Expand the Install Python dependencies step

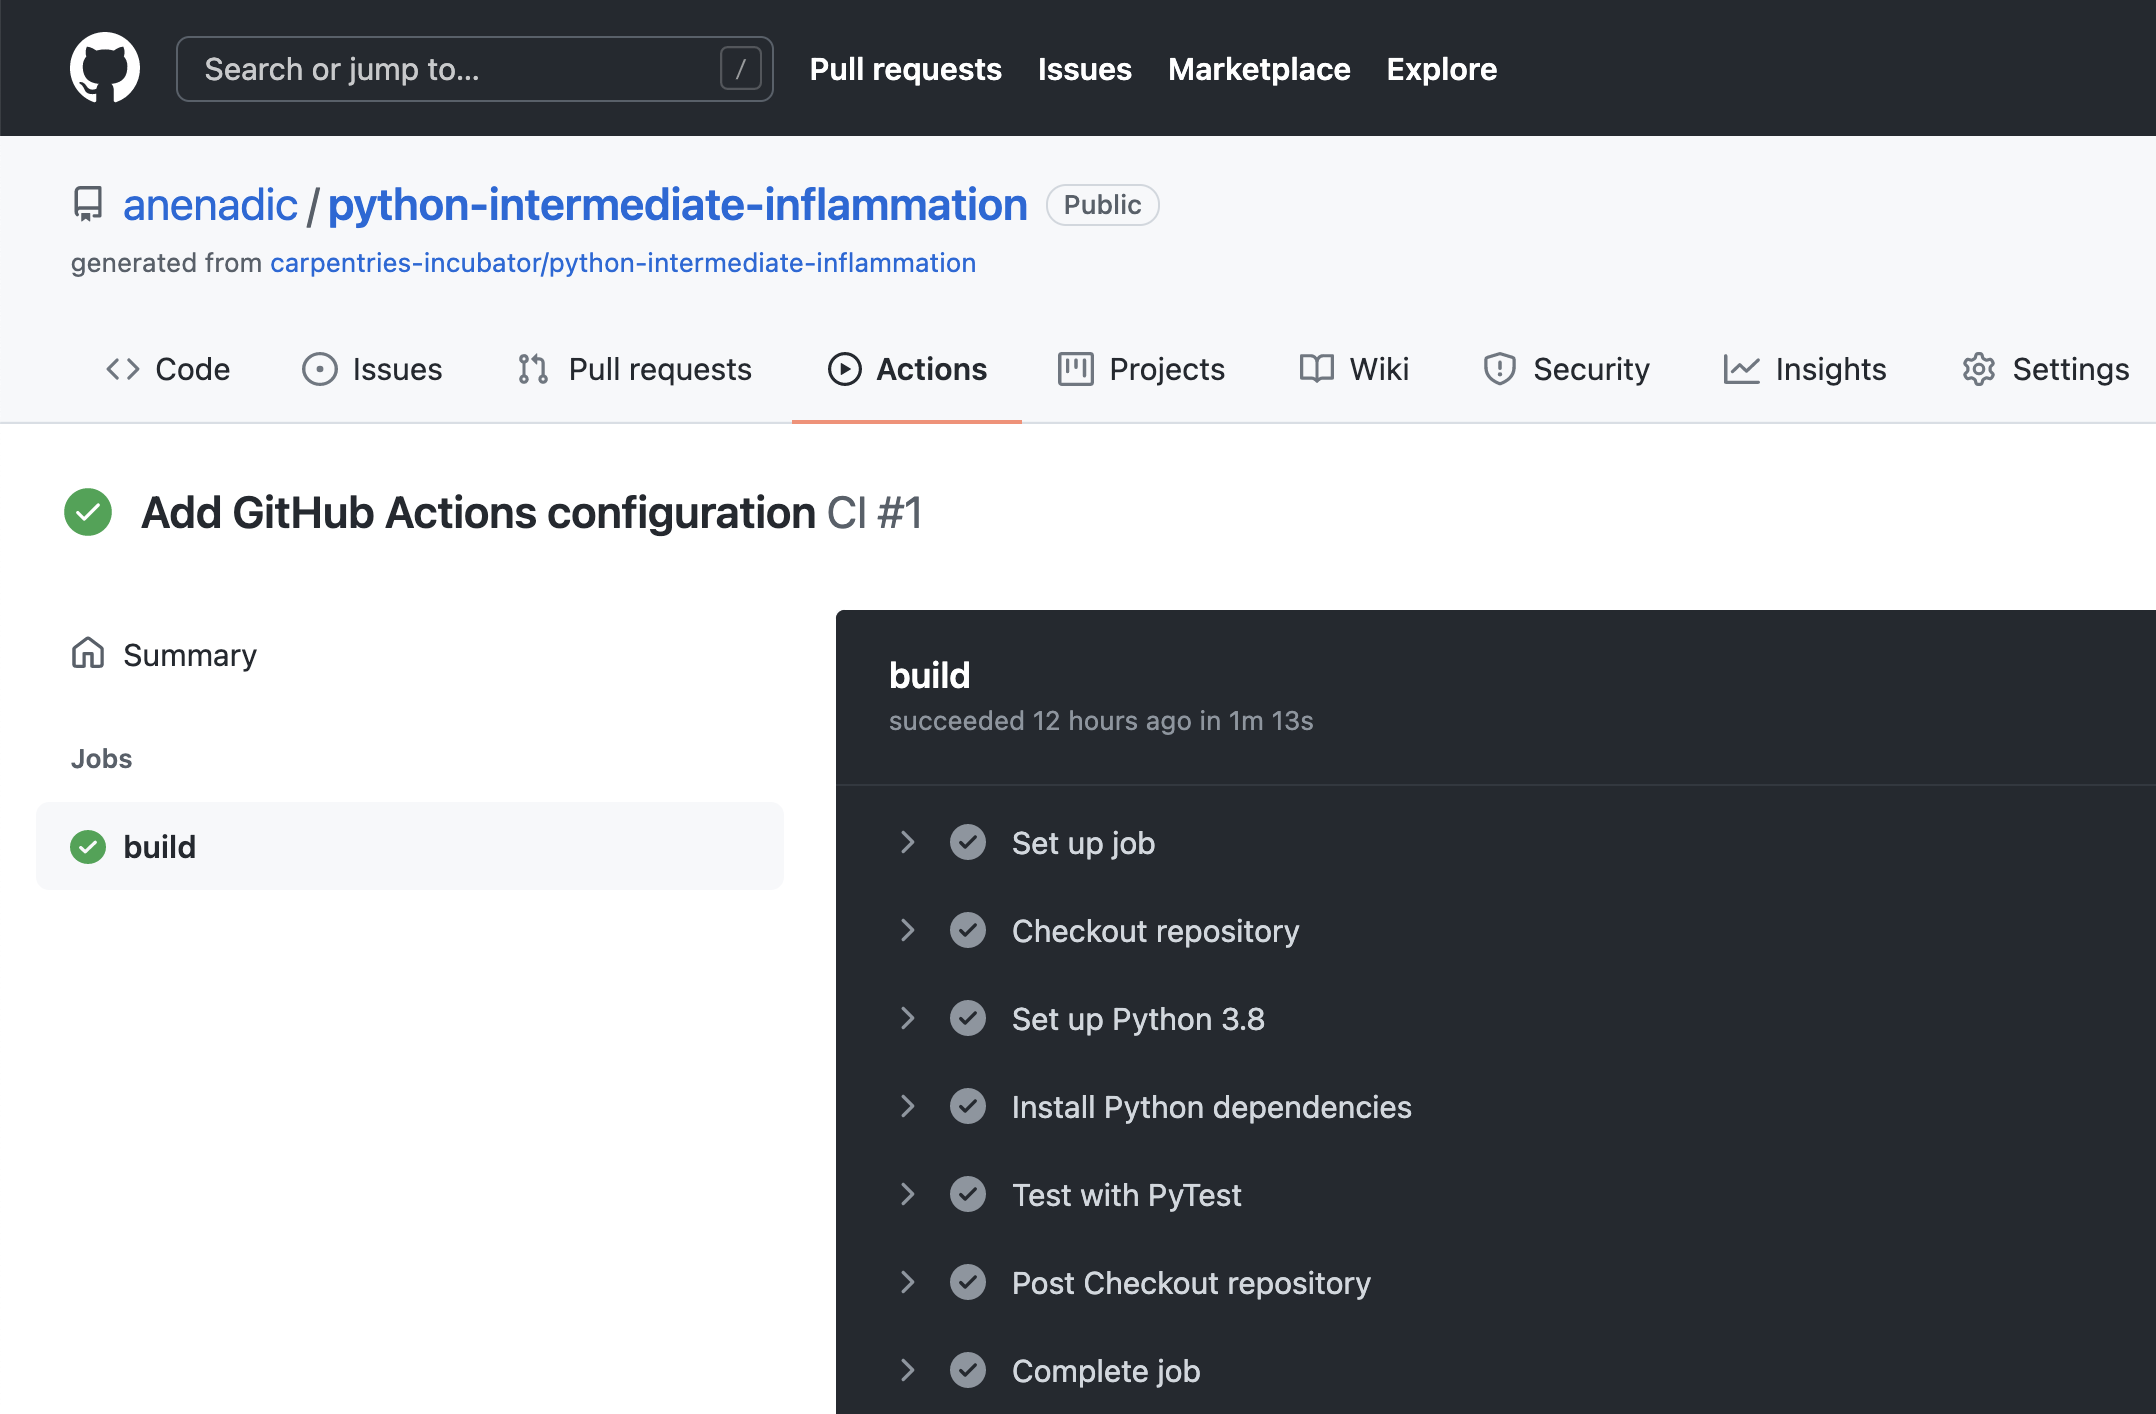click(909, 1106)
